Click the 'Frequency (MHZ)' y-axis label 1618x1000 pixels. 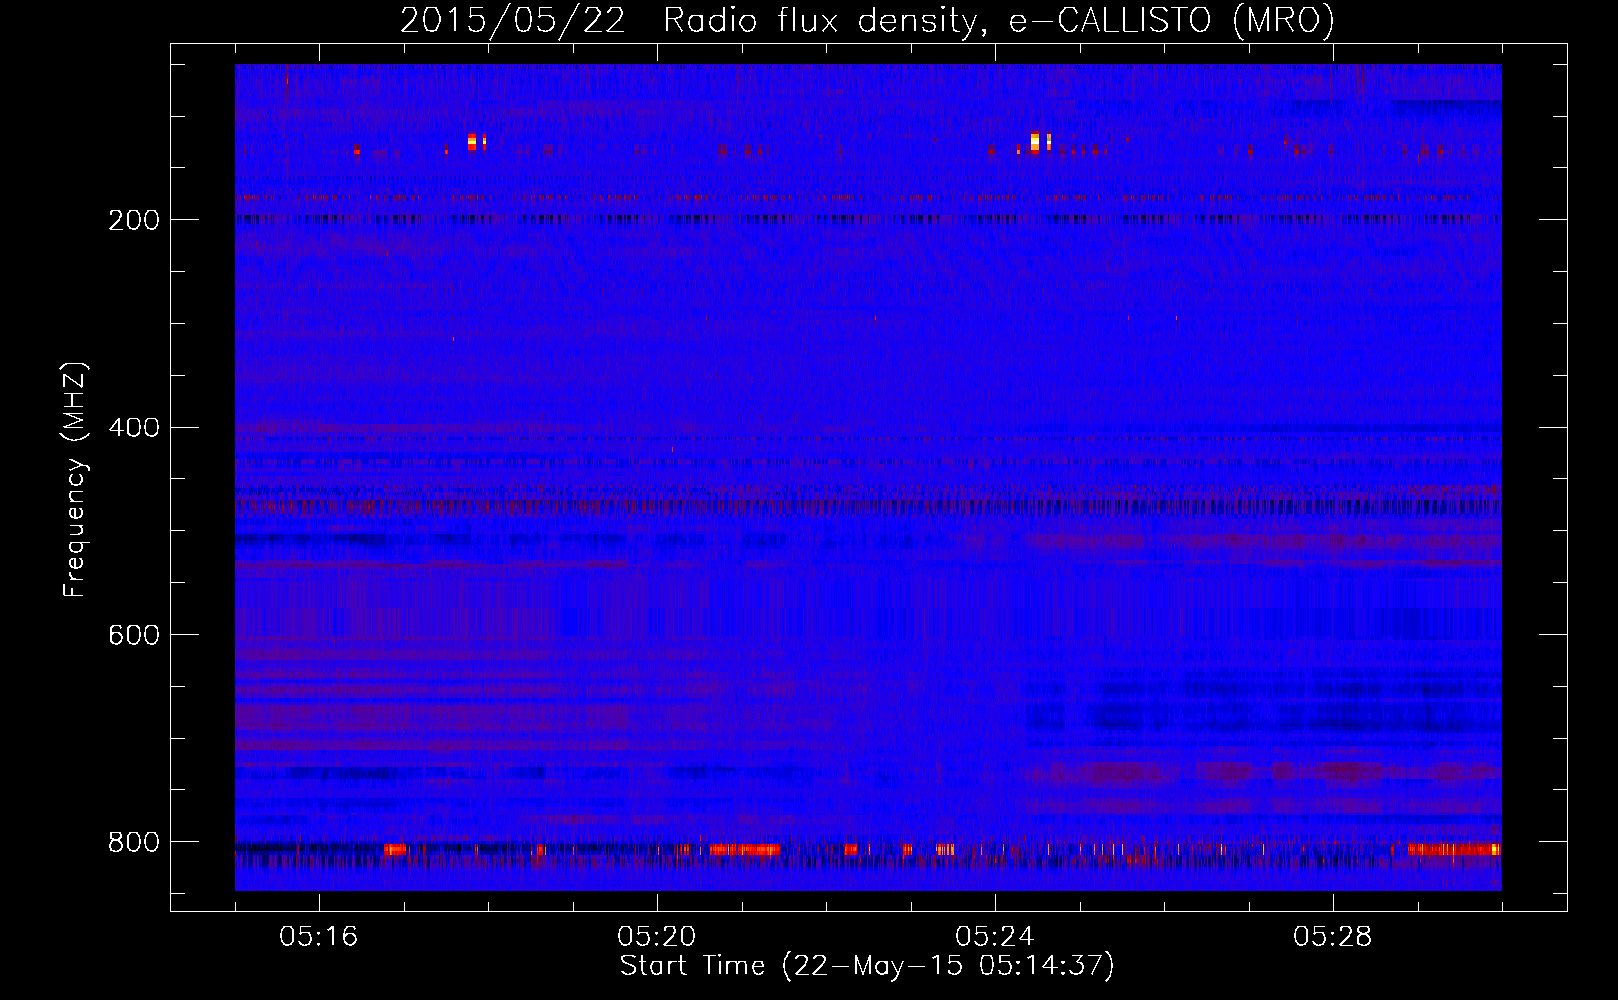[x=76, y=480]
